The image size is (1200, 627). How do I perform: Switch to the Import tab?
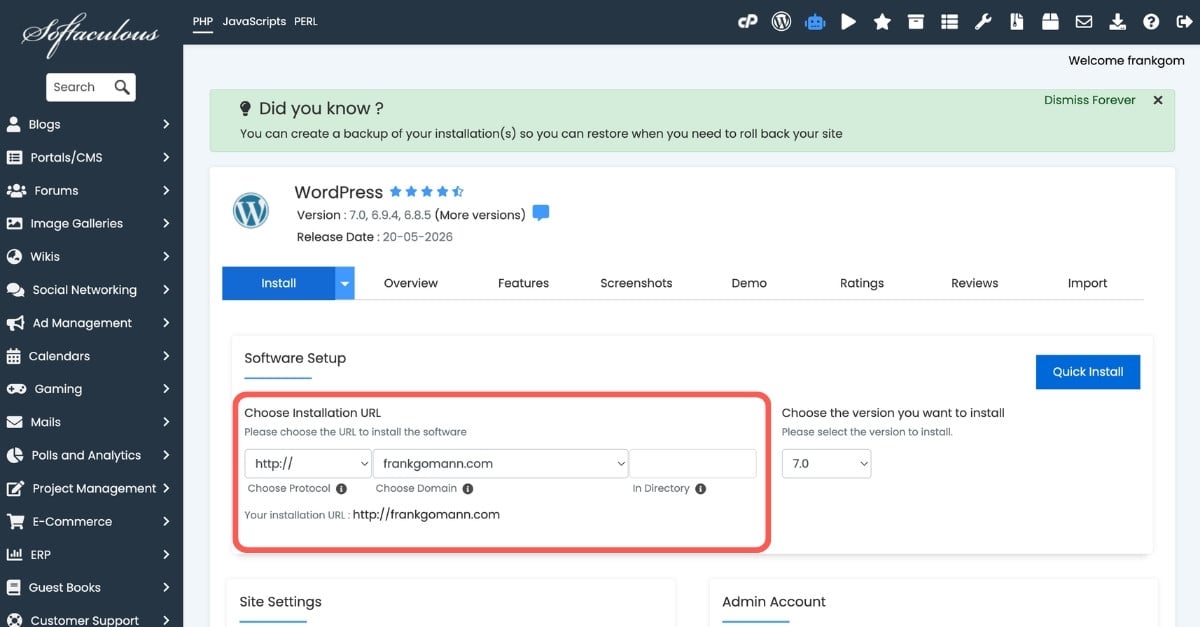[1087, 283]
